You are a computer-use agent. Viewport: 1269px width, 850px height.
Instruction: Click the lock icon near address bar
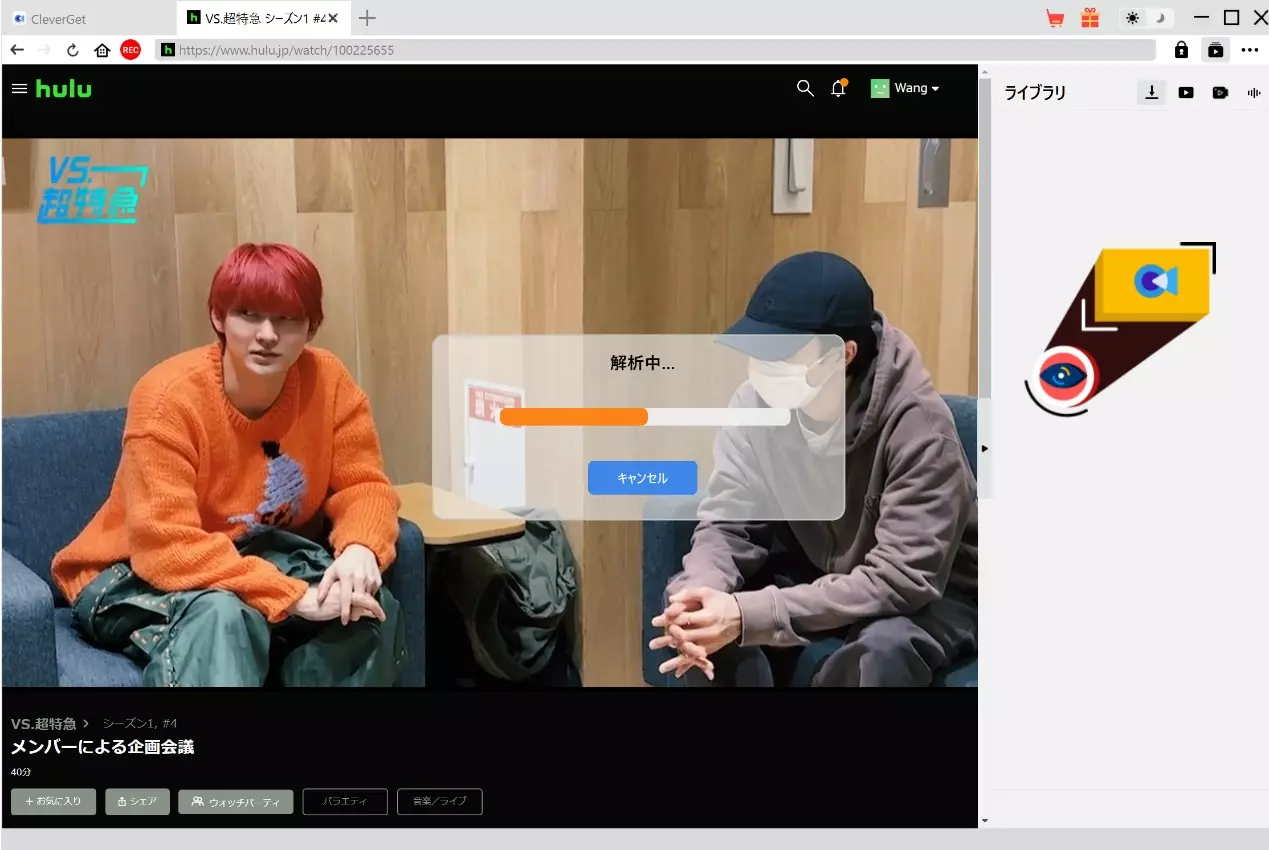(x=1181, y=49)
